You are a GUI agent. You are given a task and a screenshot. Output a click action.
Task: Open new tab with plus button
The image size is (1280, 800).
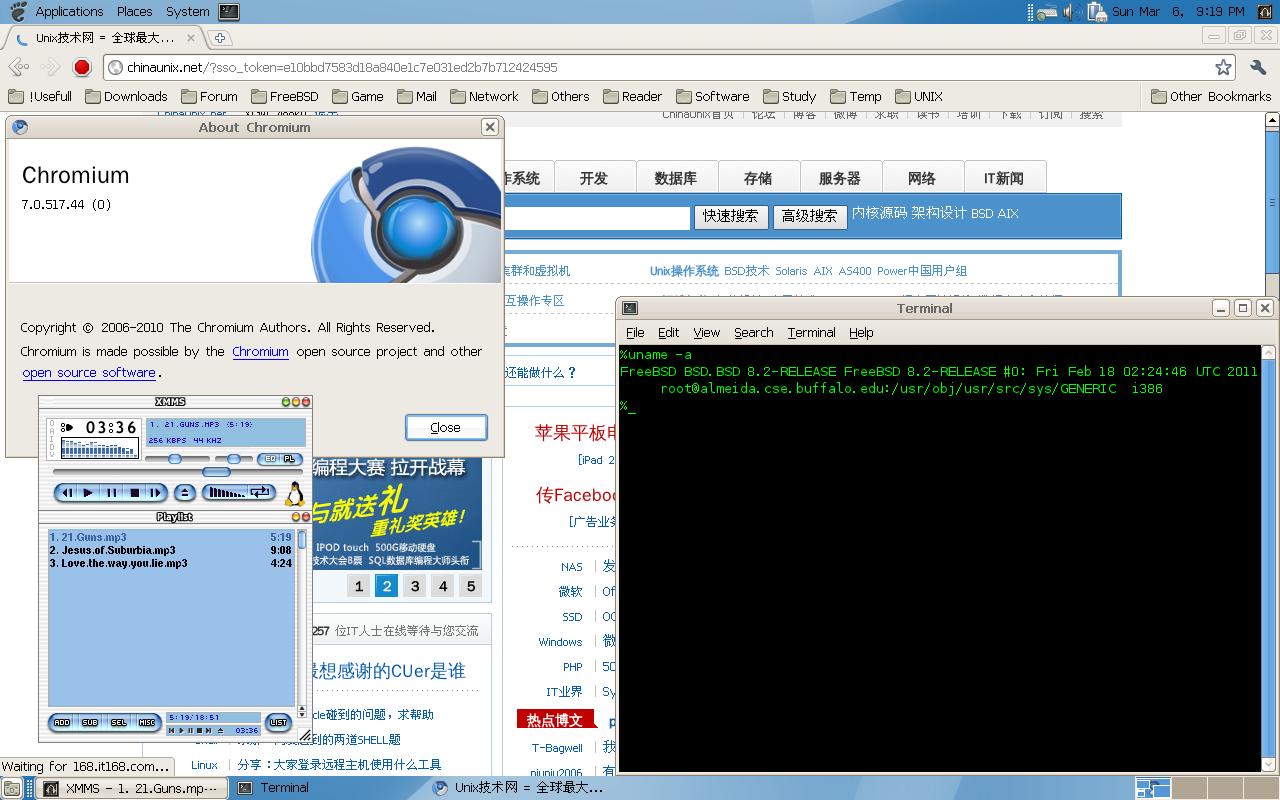pos(220,38)
